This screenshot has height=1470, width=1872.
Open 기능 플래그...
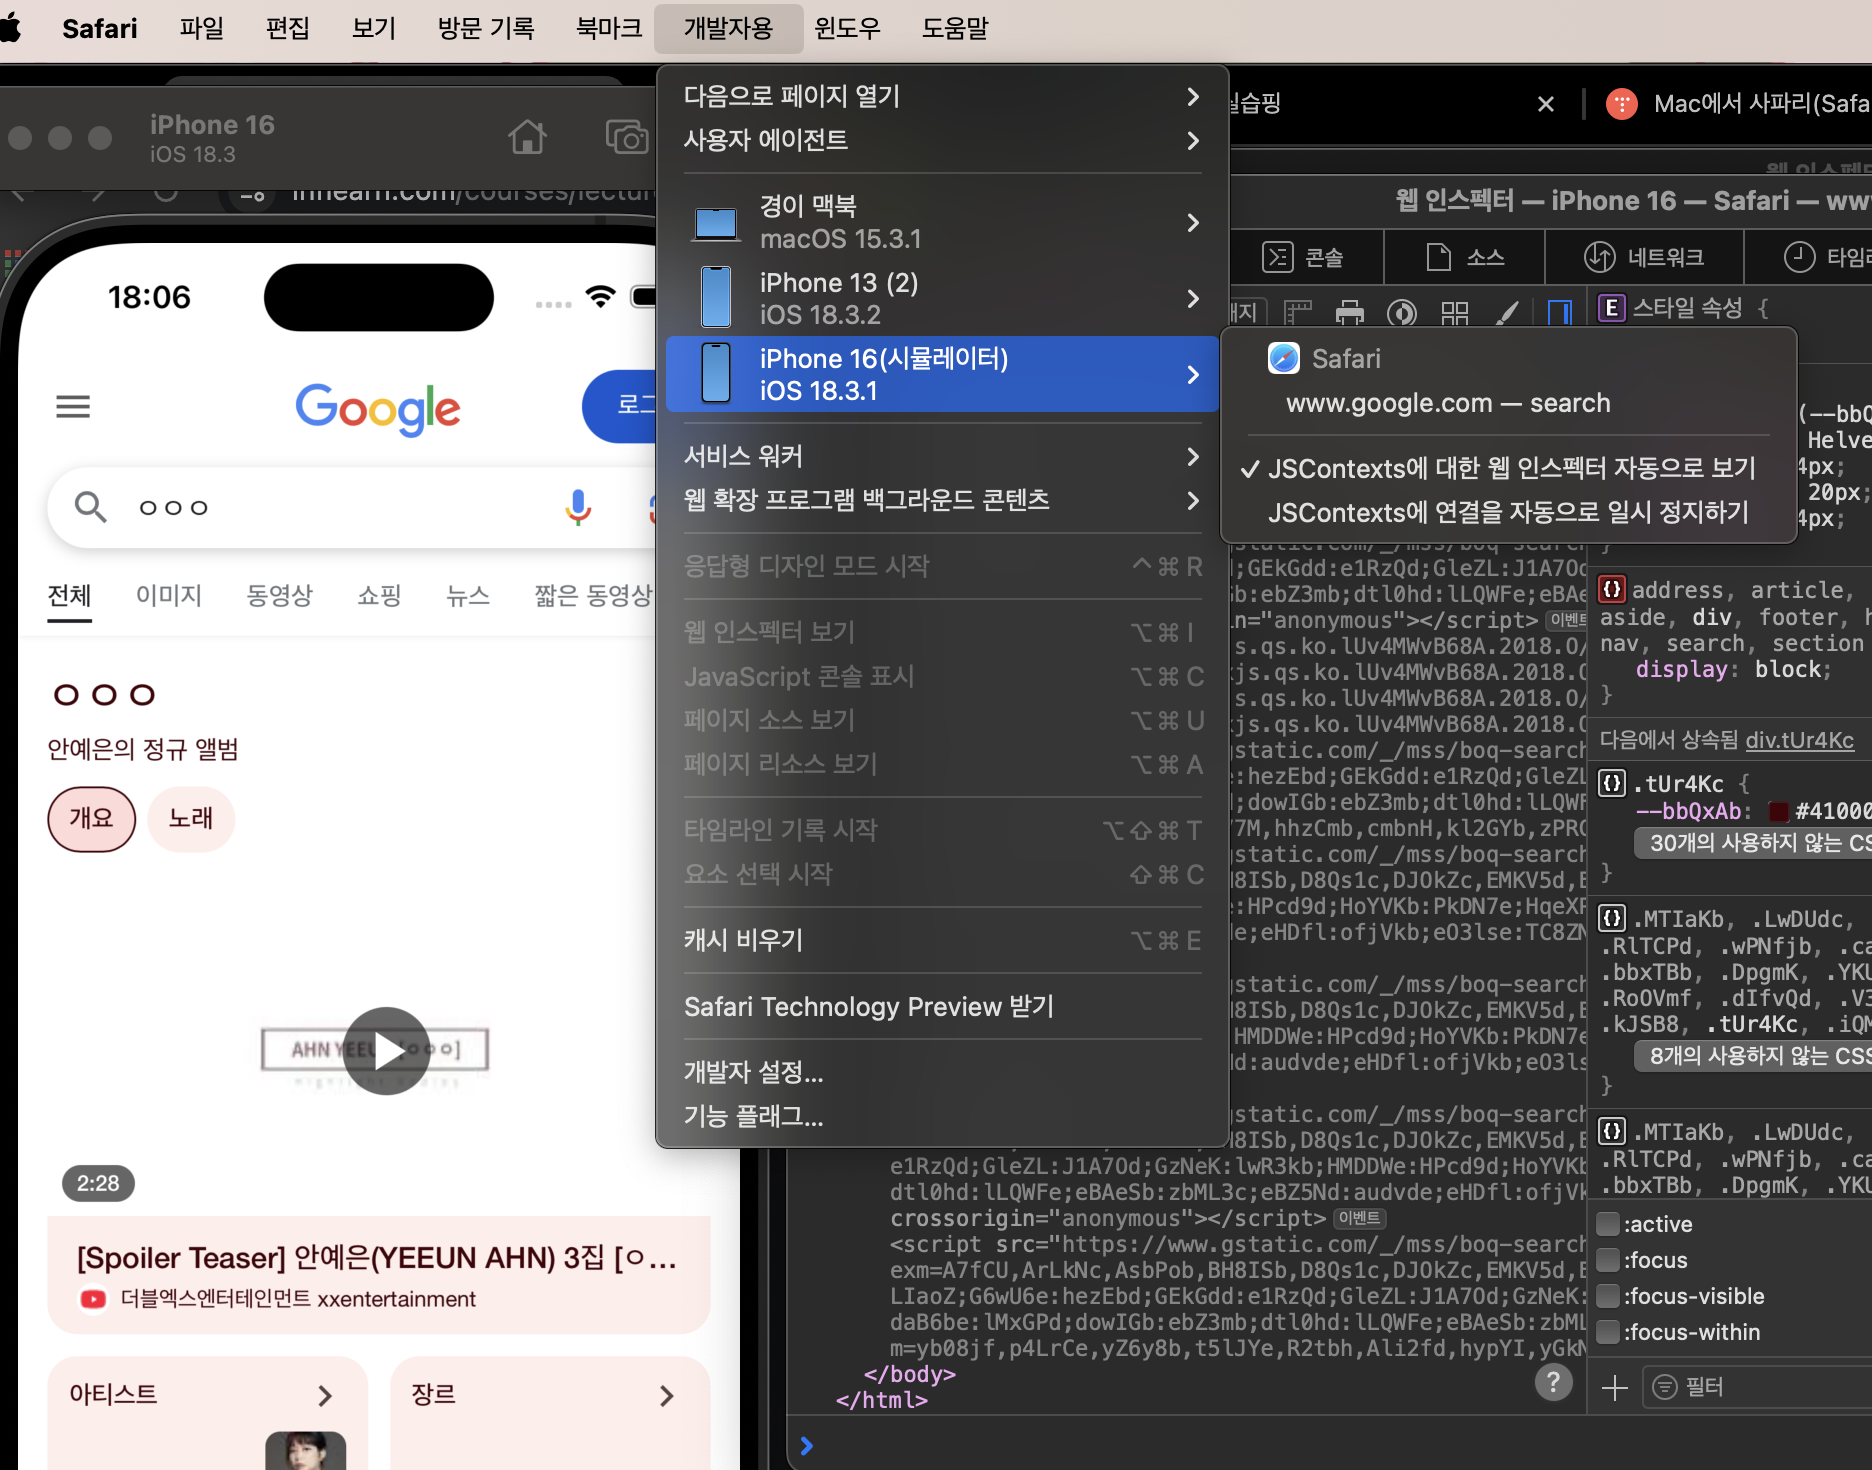942,1116
